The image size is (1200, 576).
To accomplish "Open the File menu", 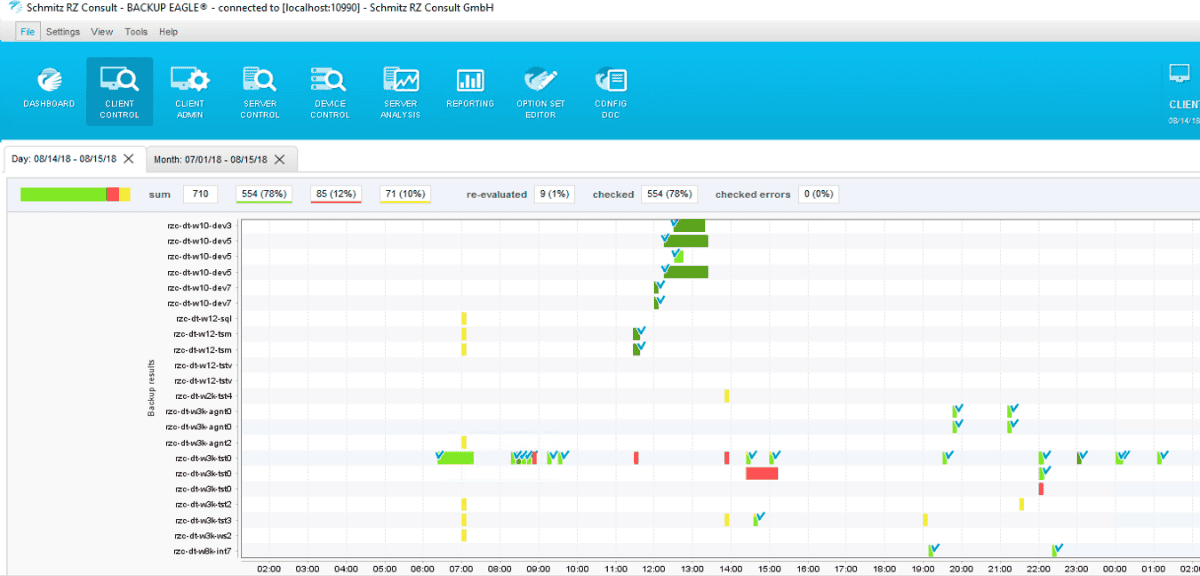I will coord(27,32).
